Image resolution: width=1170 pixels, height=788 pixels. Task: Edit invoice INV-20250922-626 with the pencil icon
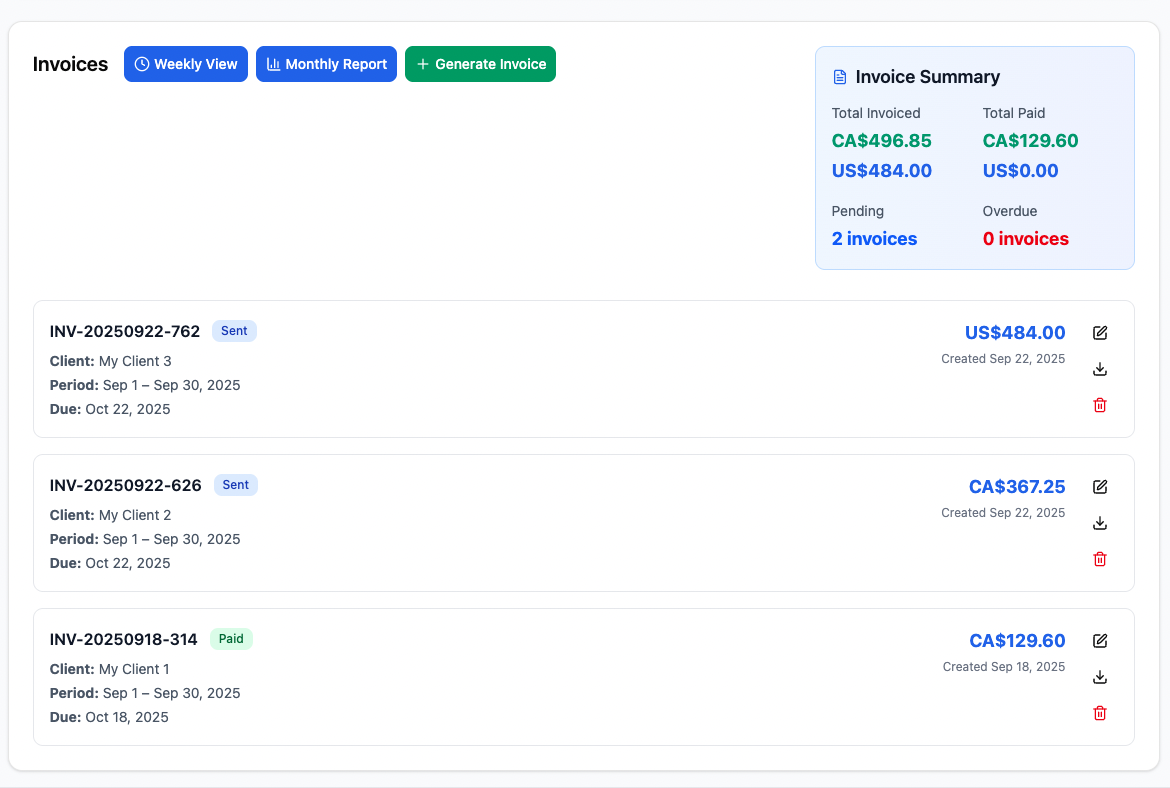click(1100, 487)
